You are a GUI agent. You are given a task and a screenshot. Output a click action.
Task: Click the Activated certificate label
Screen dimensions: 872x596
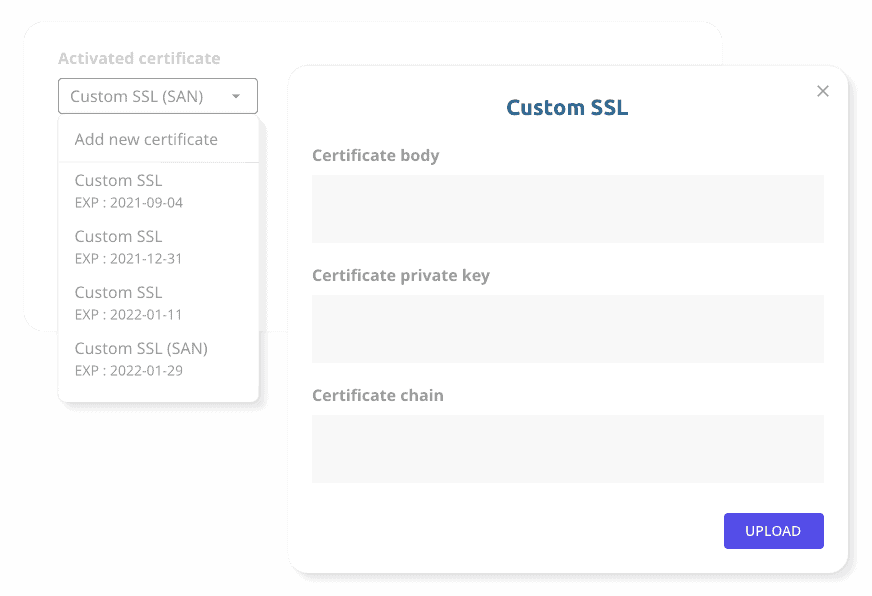139,58
